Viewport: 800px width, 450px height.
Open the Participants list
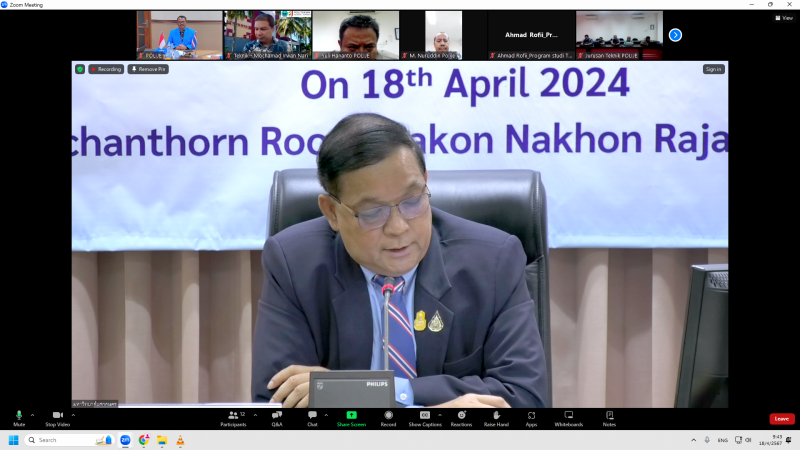233,416
